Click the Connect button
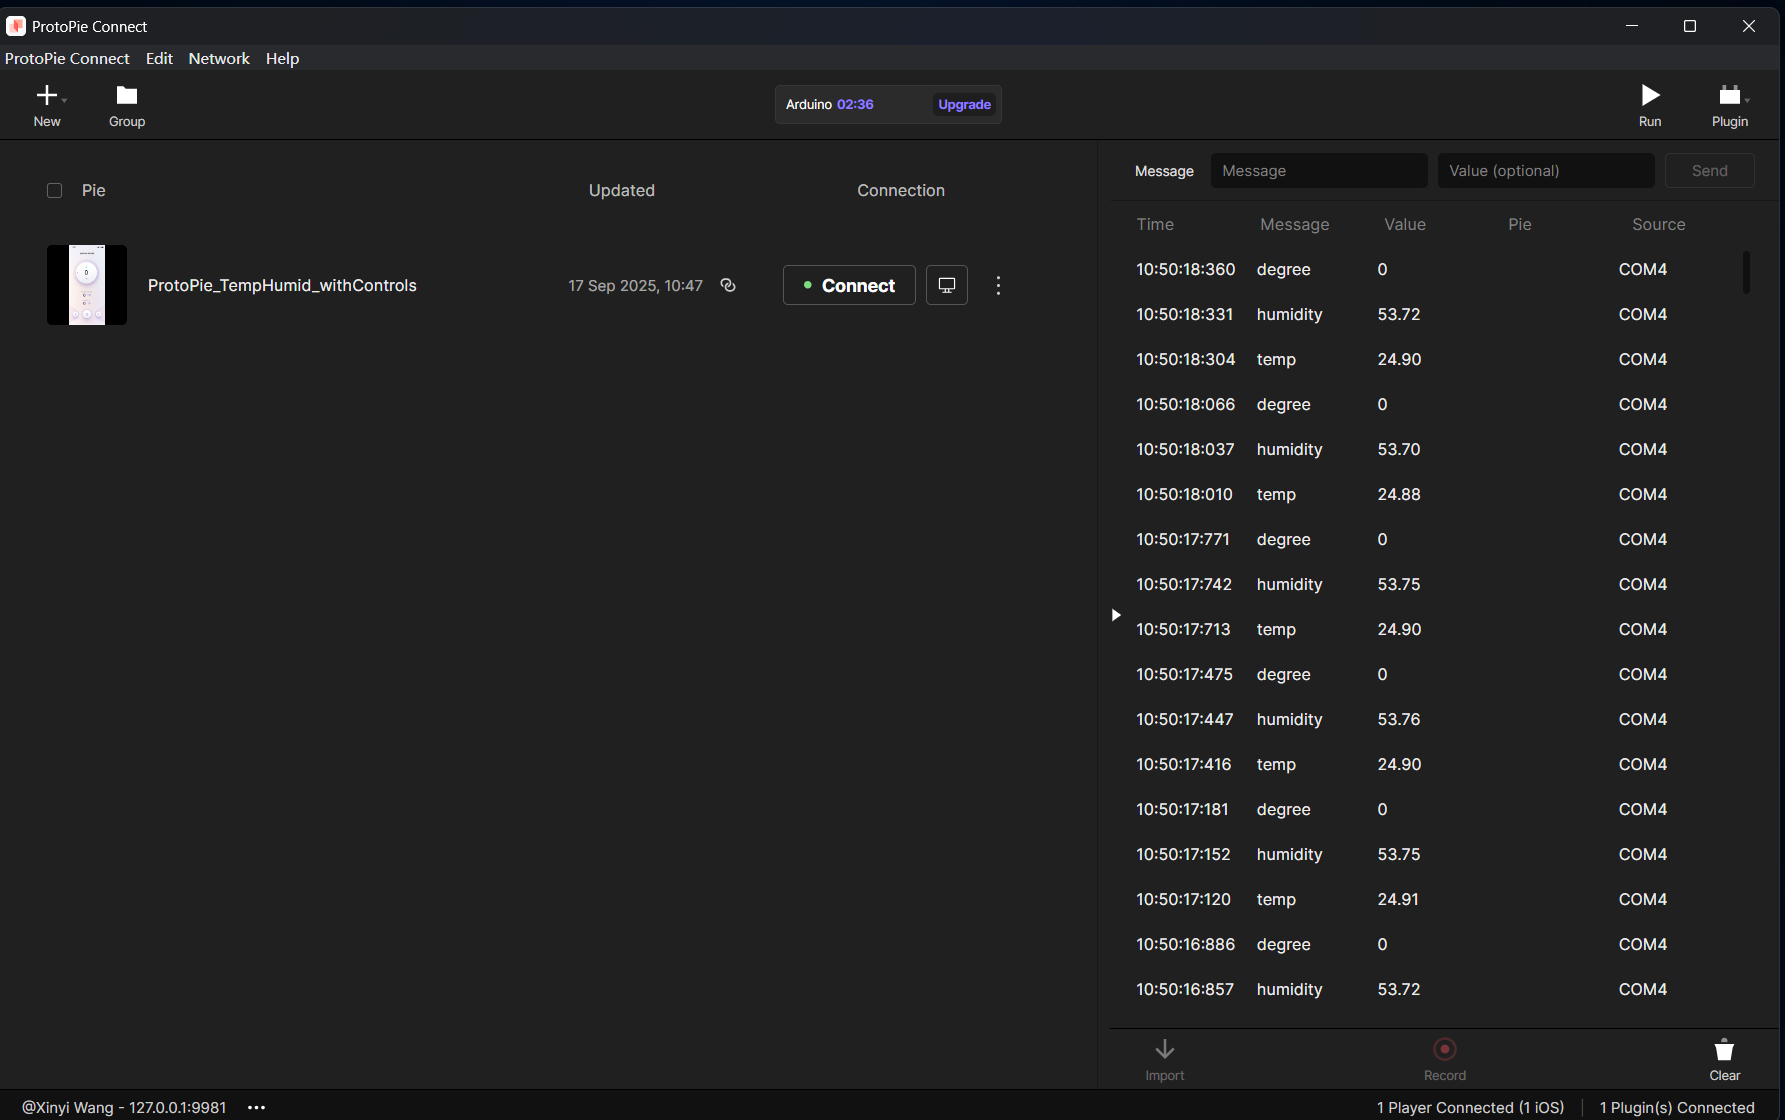Image resolution: width=1785 pixels, height=1120 pixels. pos(849,285)
